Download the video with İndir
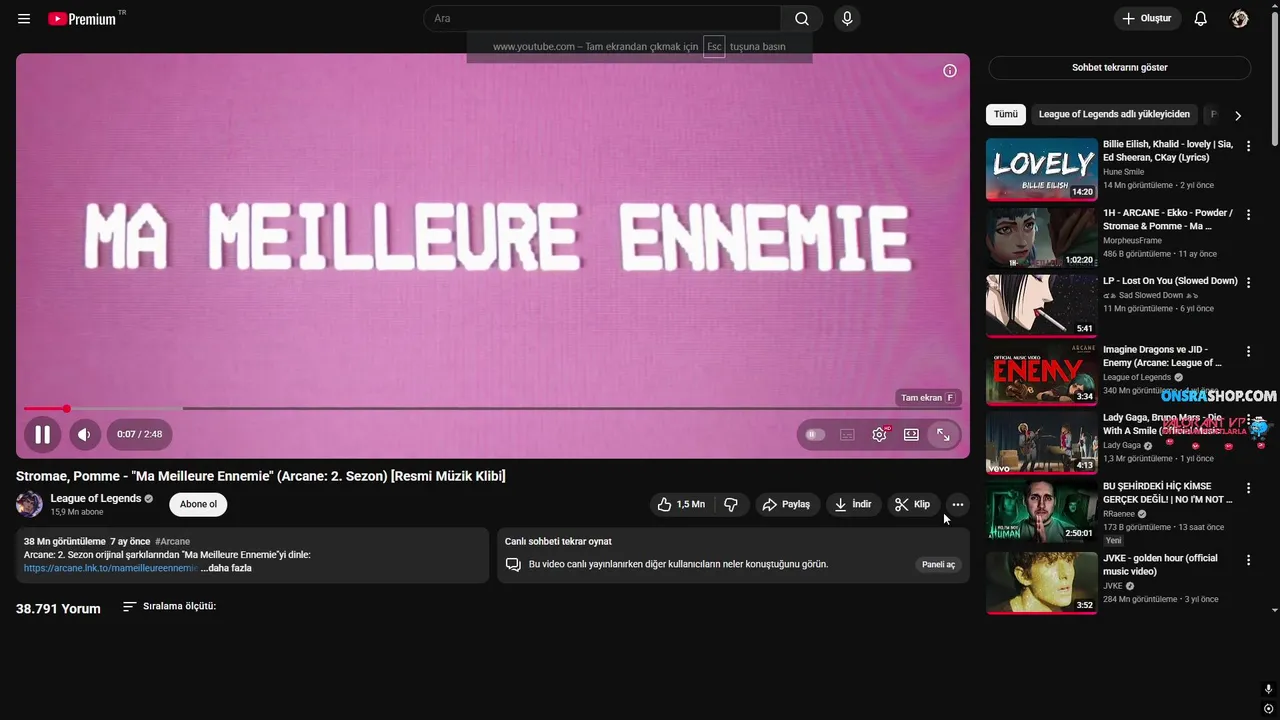1280x720 pixels. pyautogui.click(x=854, y=505)
